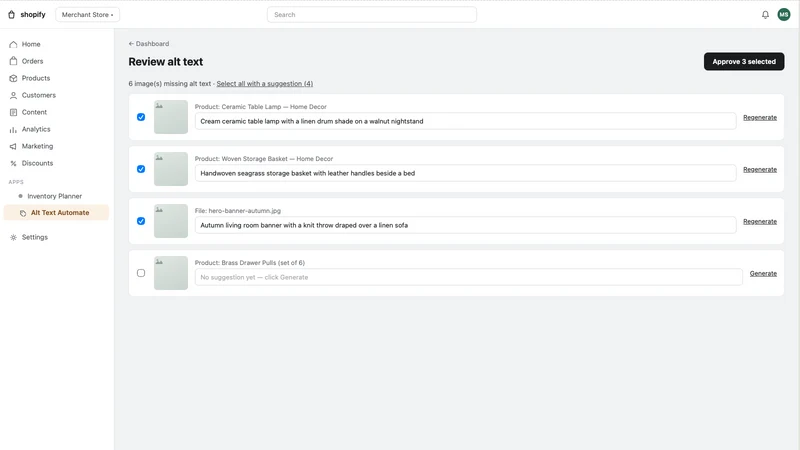The width and height of the screenshot is (800, 450).
Task: Open Products in sidebar
Action: click(x=36, y=78)
